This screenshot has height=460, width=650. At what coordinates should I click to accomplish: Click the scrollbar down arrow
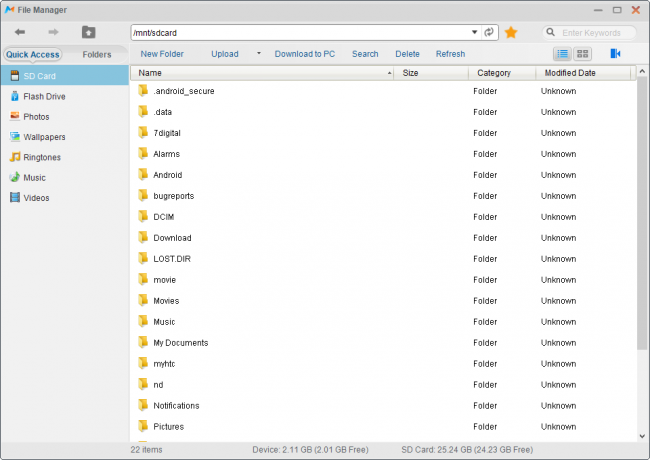642,436
